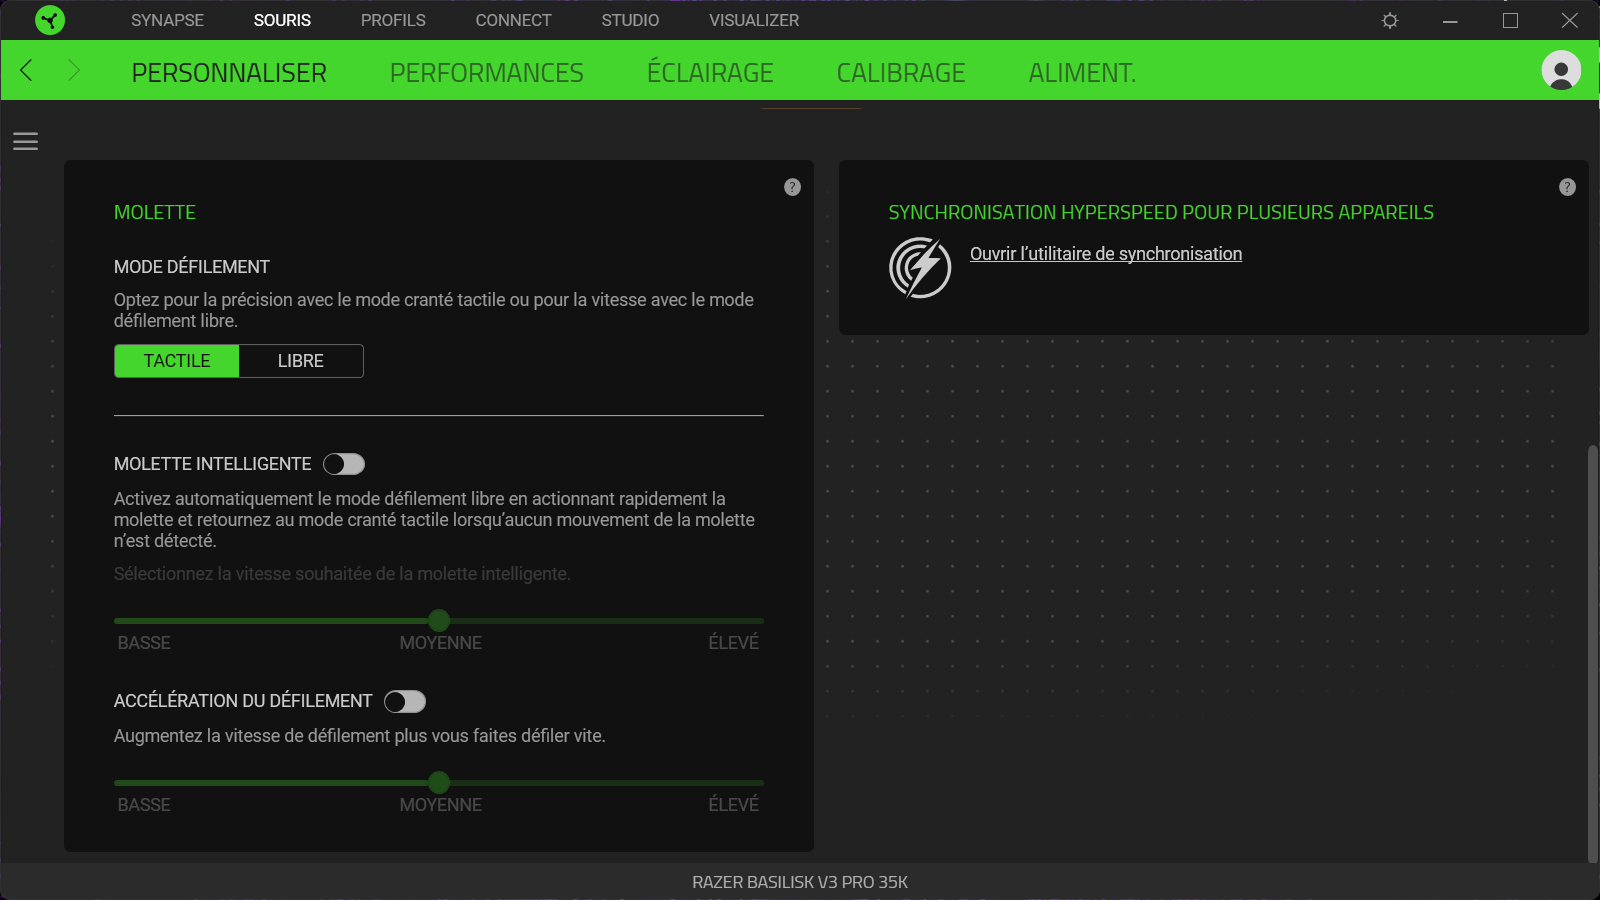This screenshot has width=1600, height=900.
Task: Click the help icon in Molette panel
Action: 792,187
